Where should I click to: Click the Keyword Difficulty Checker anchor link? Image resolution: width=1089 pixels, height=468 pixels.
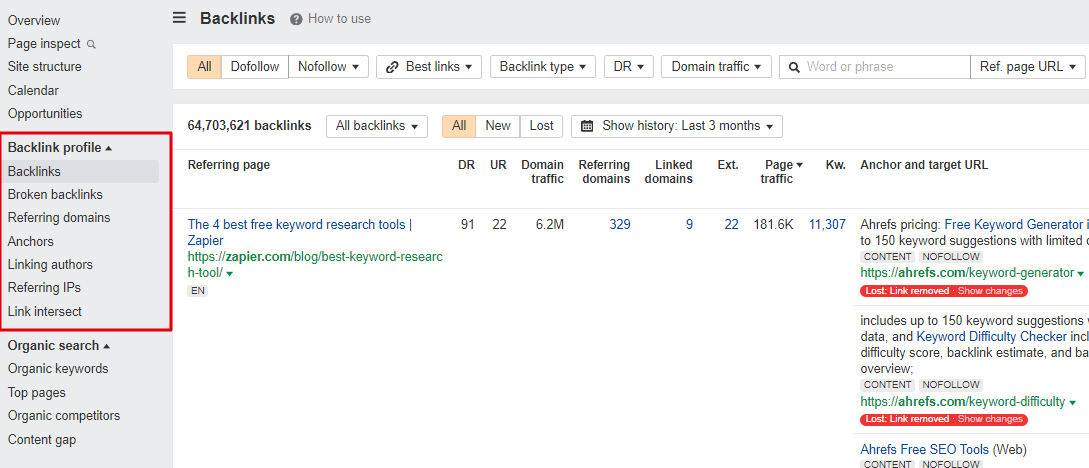992,337
